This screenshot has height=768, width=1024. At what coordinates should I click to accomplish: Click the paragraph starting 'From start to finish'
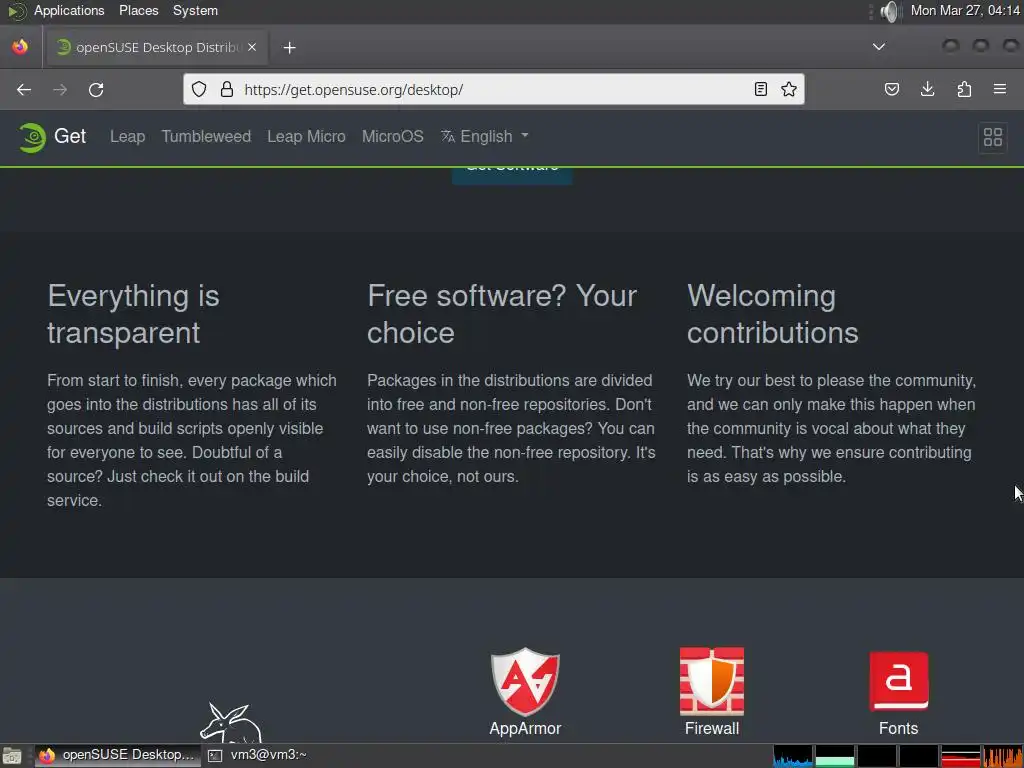[192, 440]
